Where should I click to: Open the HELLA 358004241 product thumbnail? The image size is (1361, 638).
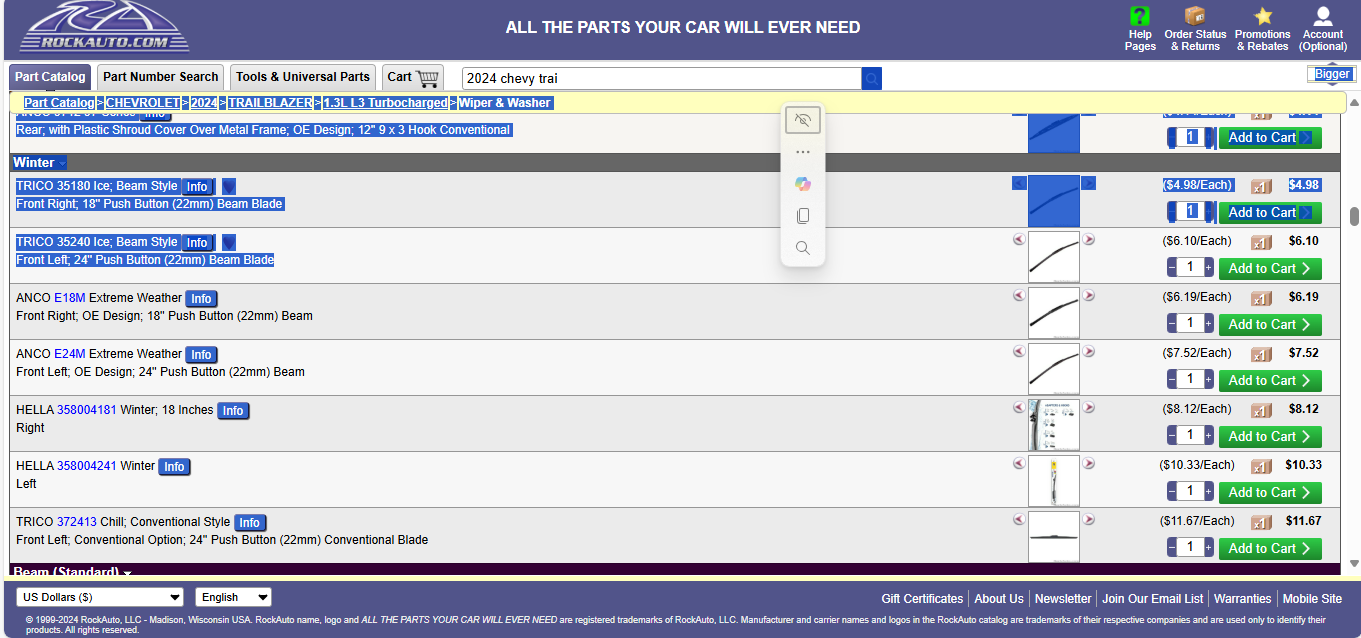(1054, 481)
